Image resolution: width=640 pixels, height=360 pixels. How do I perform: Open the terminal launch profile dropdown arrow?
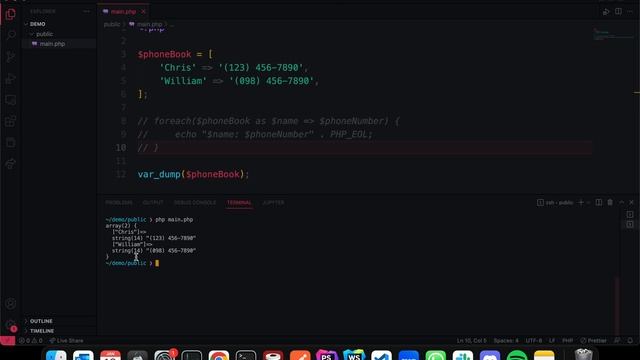tap(588, 202)
